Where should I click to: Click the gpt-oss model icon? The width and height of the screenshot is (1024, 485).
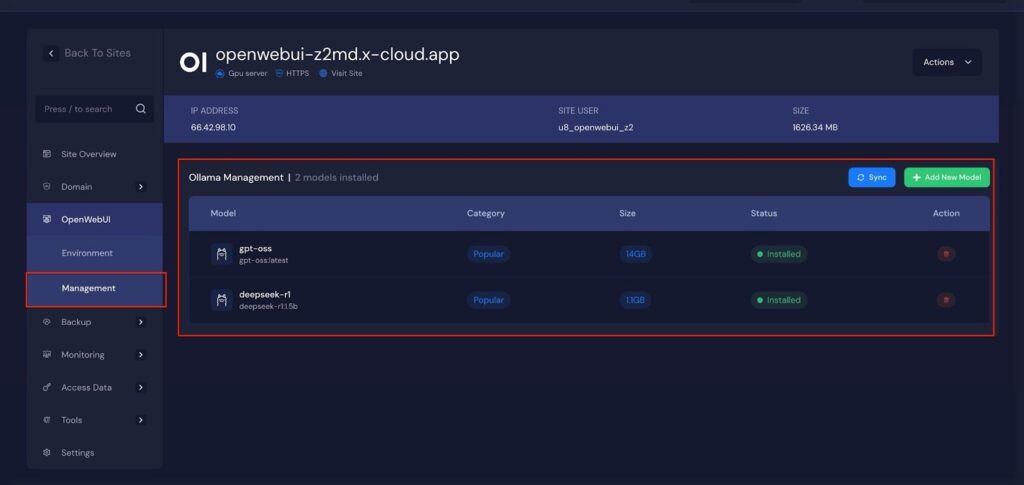[x=221, y=254]
